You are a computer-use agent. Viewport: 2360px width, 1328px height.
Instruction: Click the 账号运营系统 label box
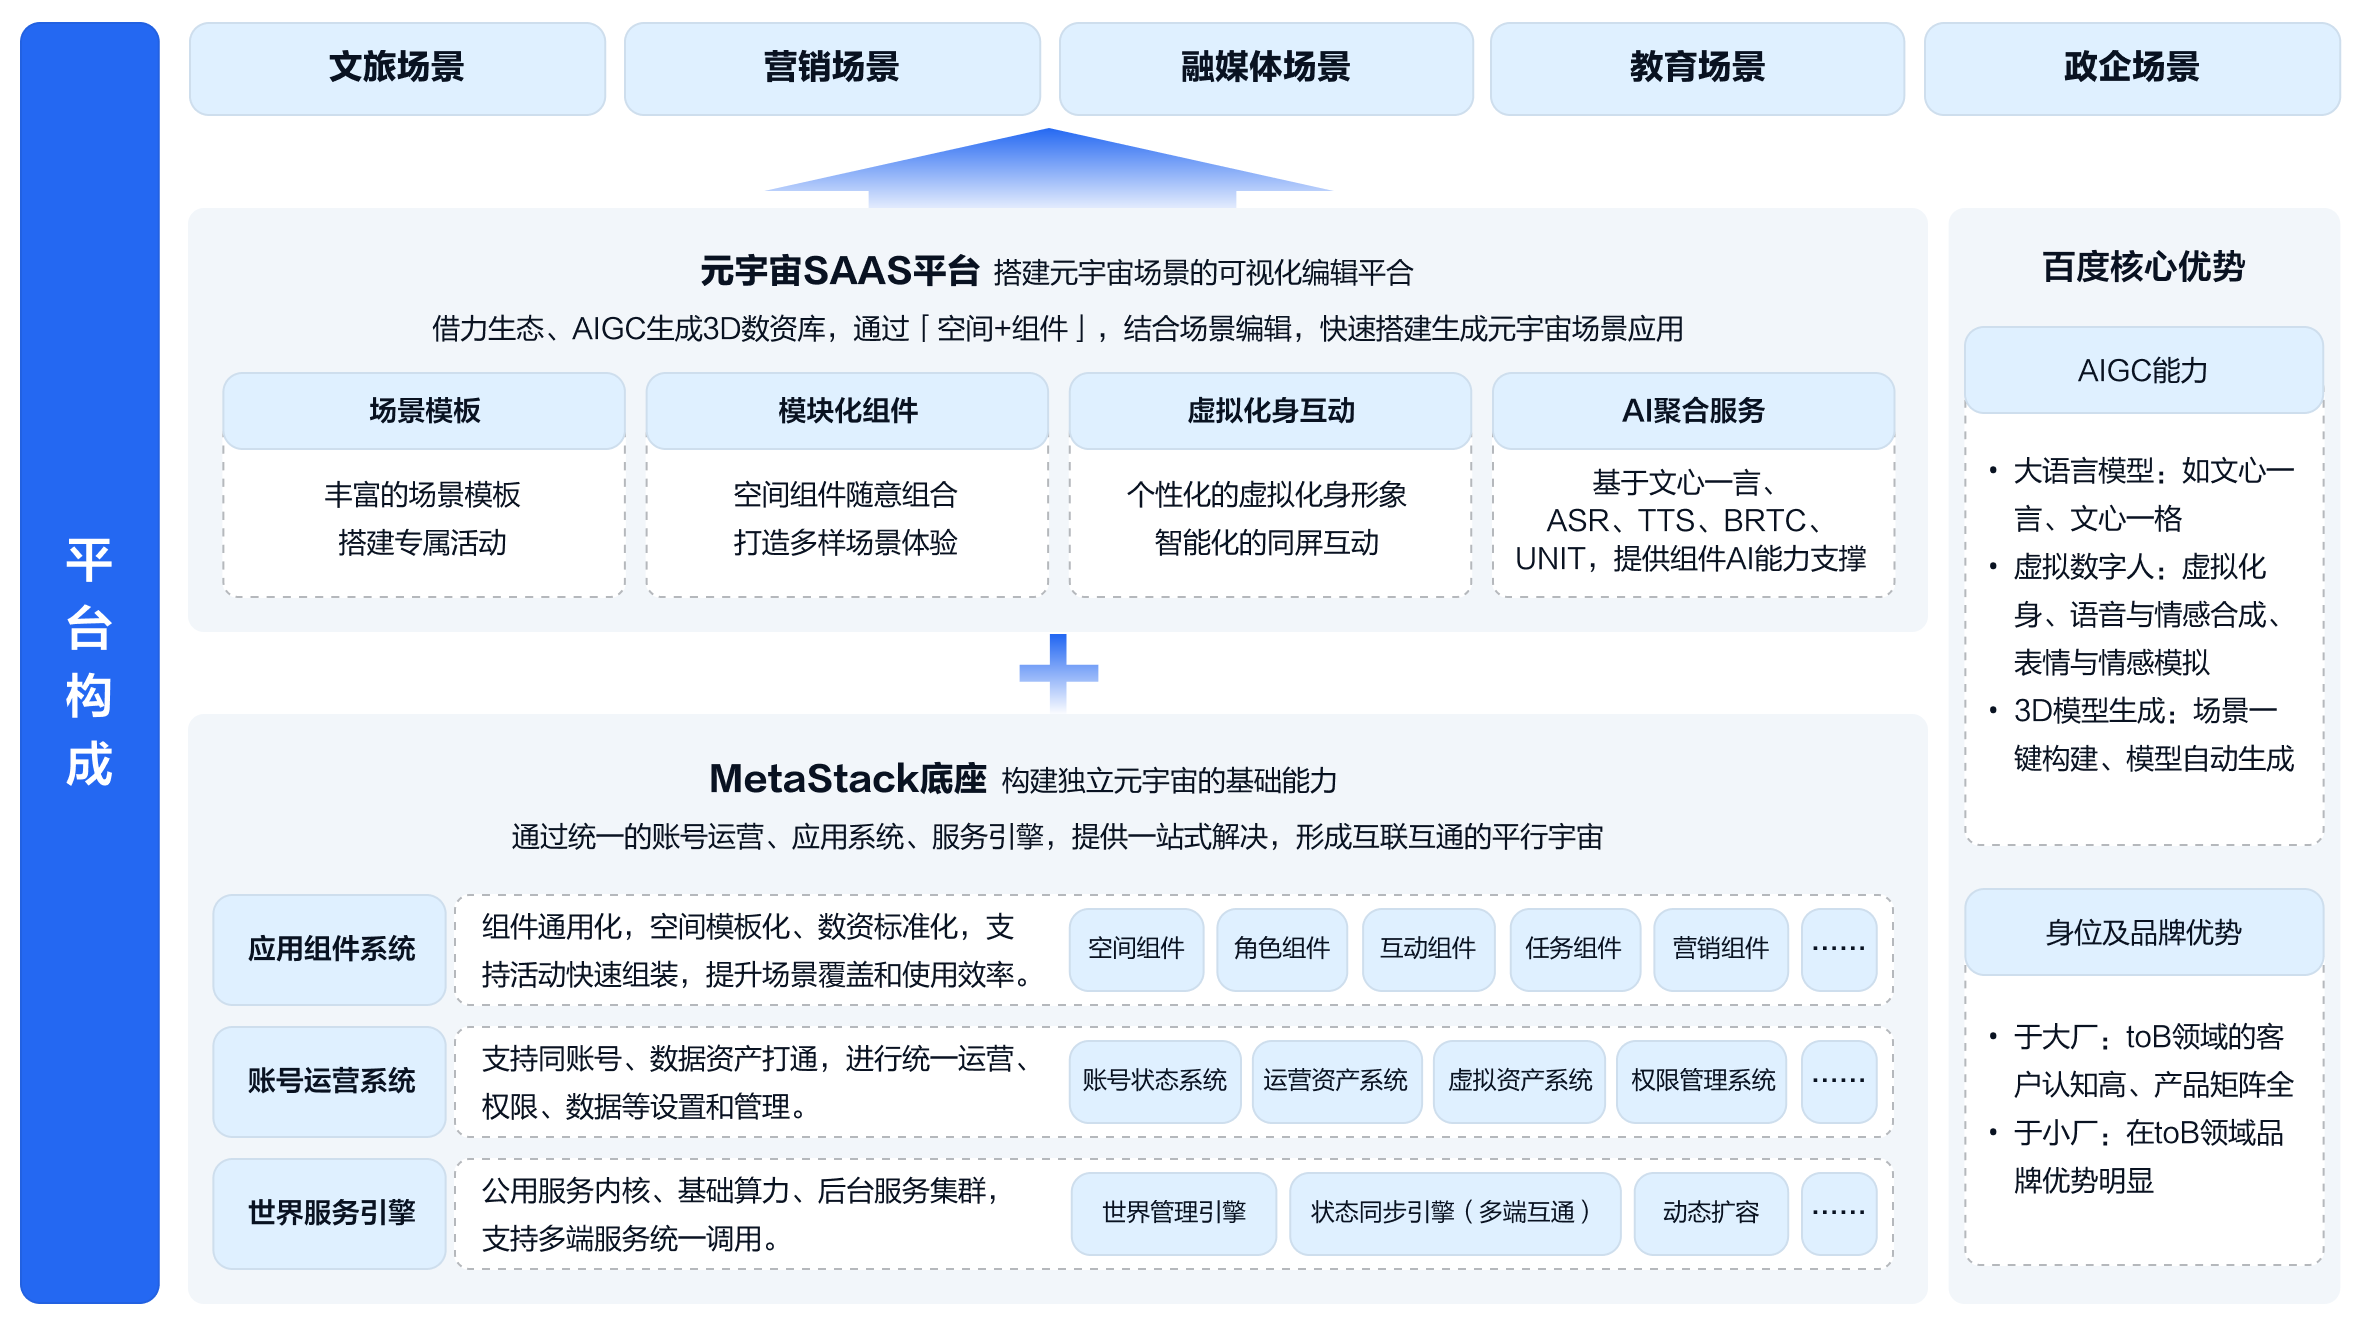coord(330,1081)
